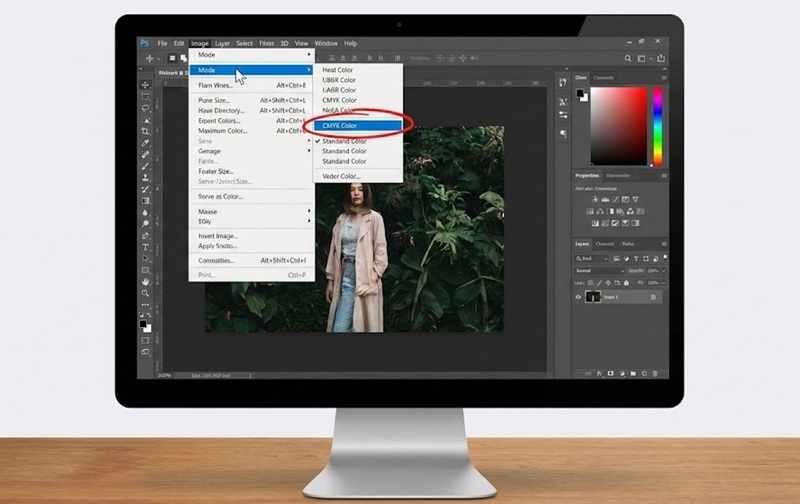Image resolution: width=800 pixels, height=504 pixels.
Task: Click the Quick Mask mode icon
Action: click(x=145, y=340)
